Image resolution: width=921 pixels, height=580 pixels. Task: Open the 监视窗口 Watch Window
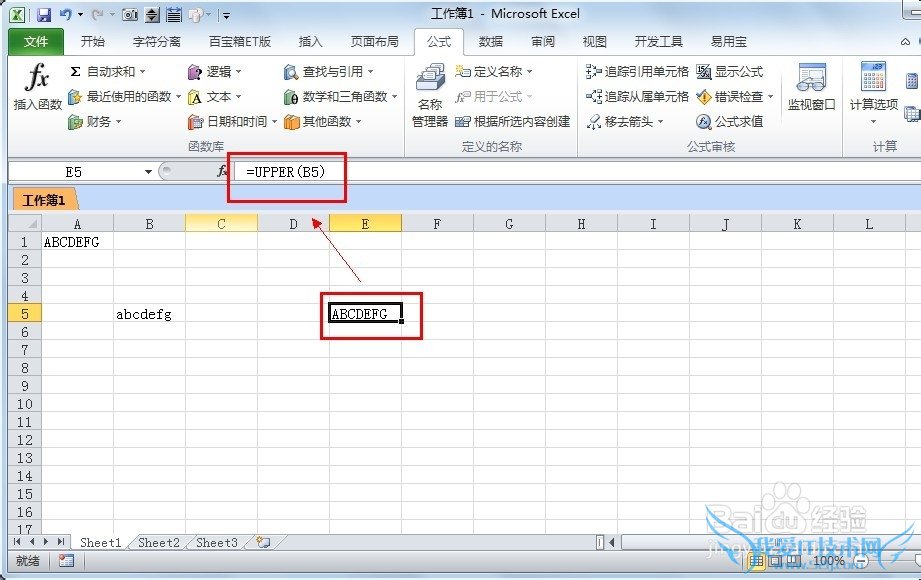coord(811,87)
